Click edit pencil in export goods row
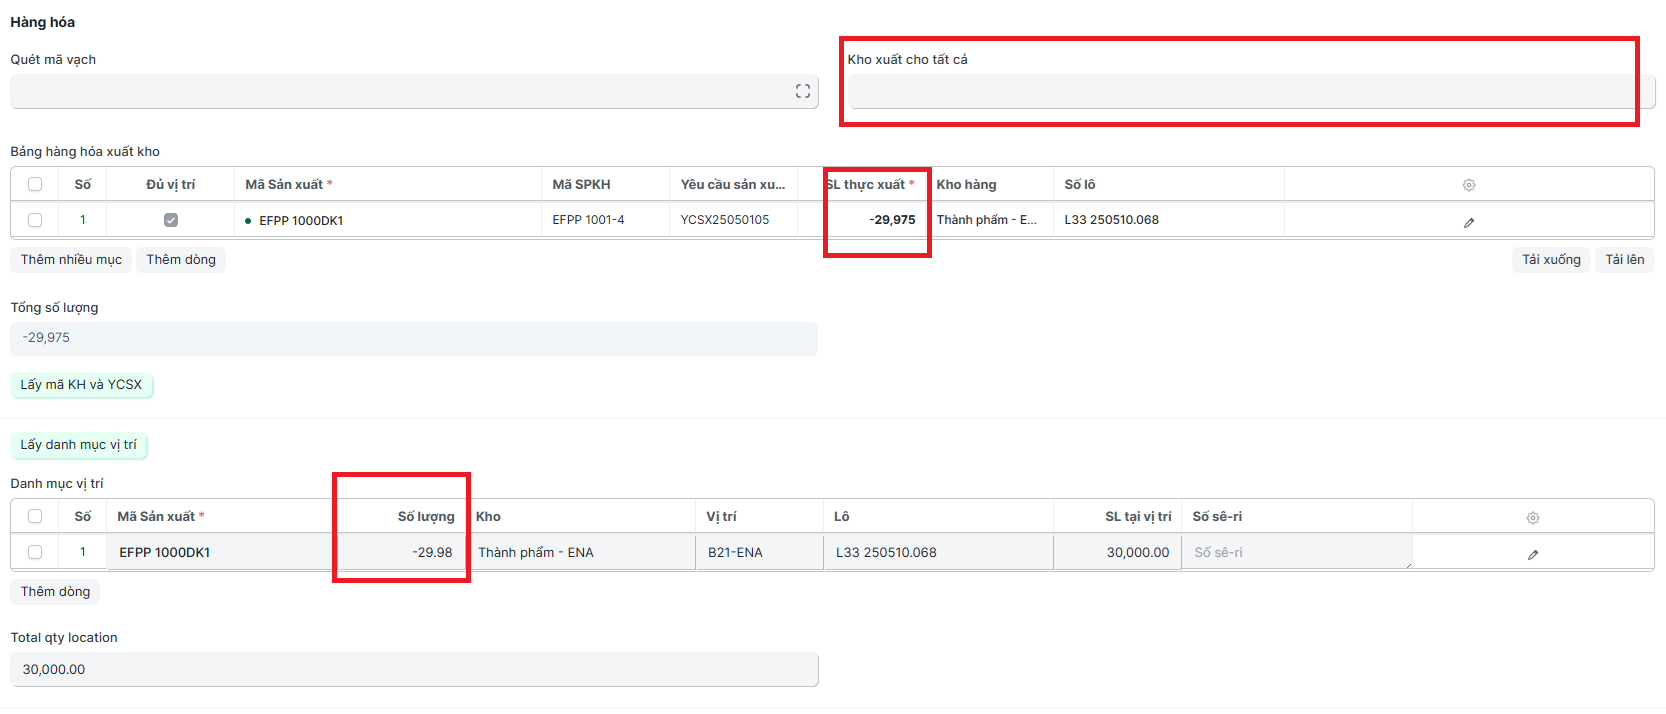 tap(1468, 222)
